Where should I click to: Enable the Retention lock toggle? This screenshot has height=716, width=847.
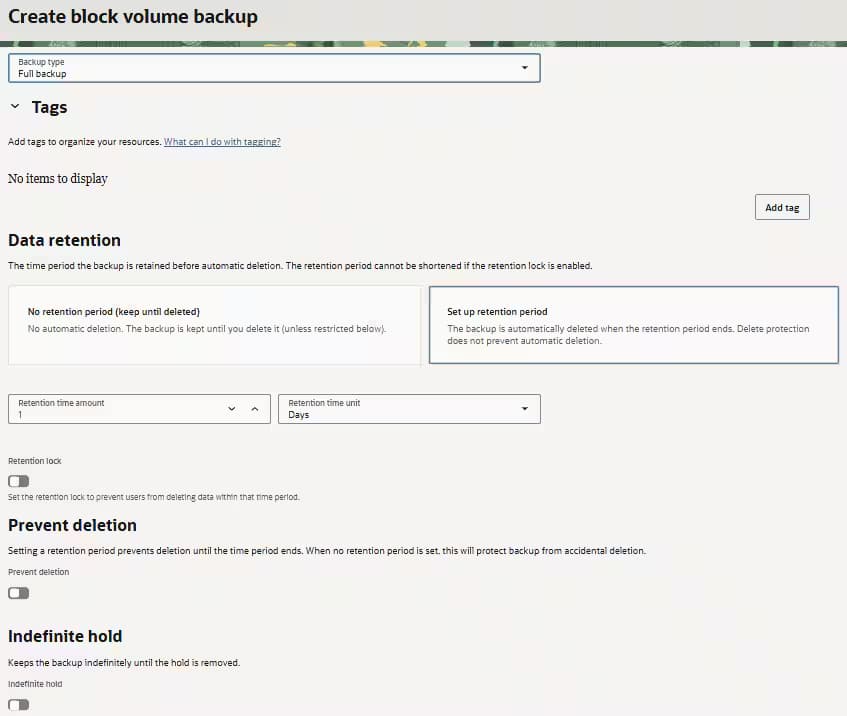pyautogui.click(x=18, y=481)
